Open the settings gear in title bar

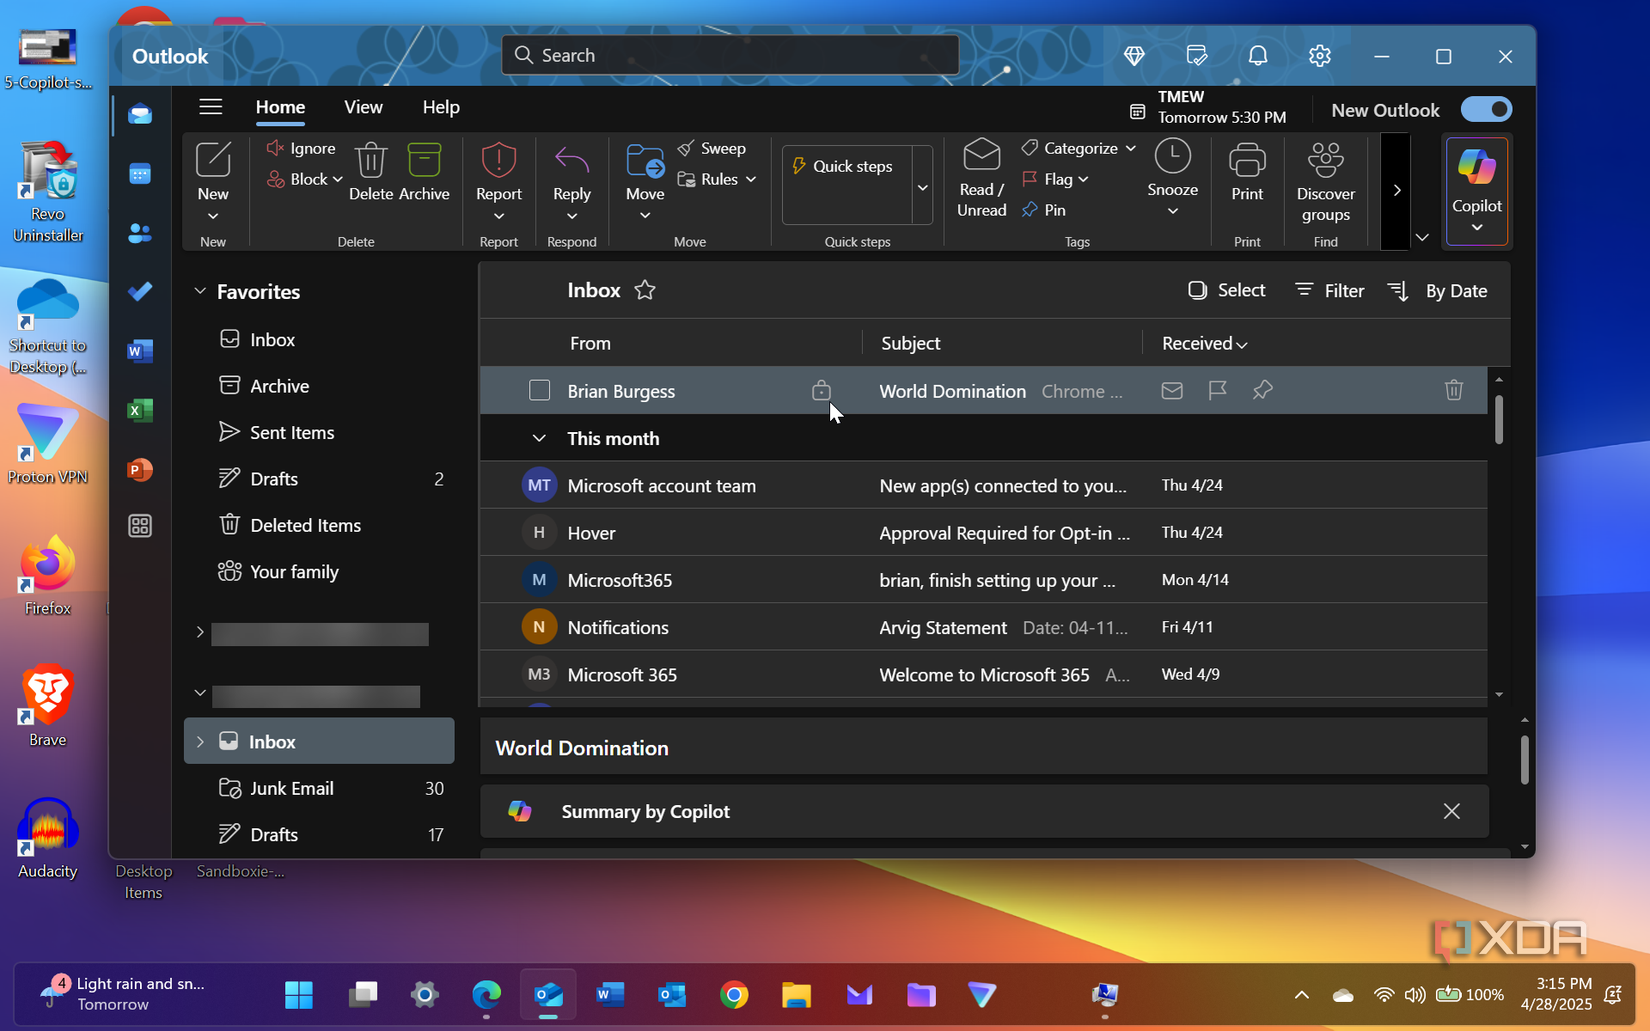[1319, 56]
